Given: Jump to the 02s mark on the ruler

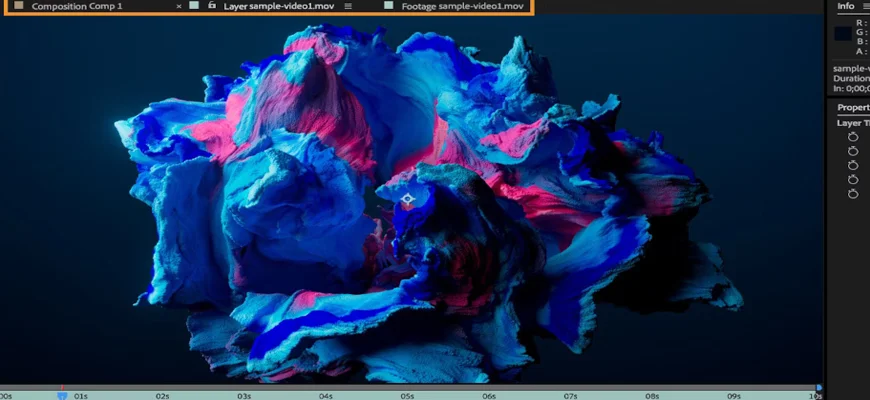Looking at the screenshot, I should click(x=162, y=396).
